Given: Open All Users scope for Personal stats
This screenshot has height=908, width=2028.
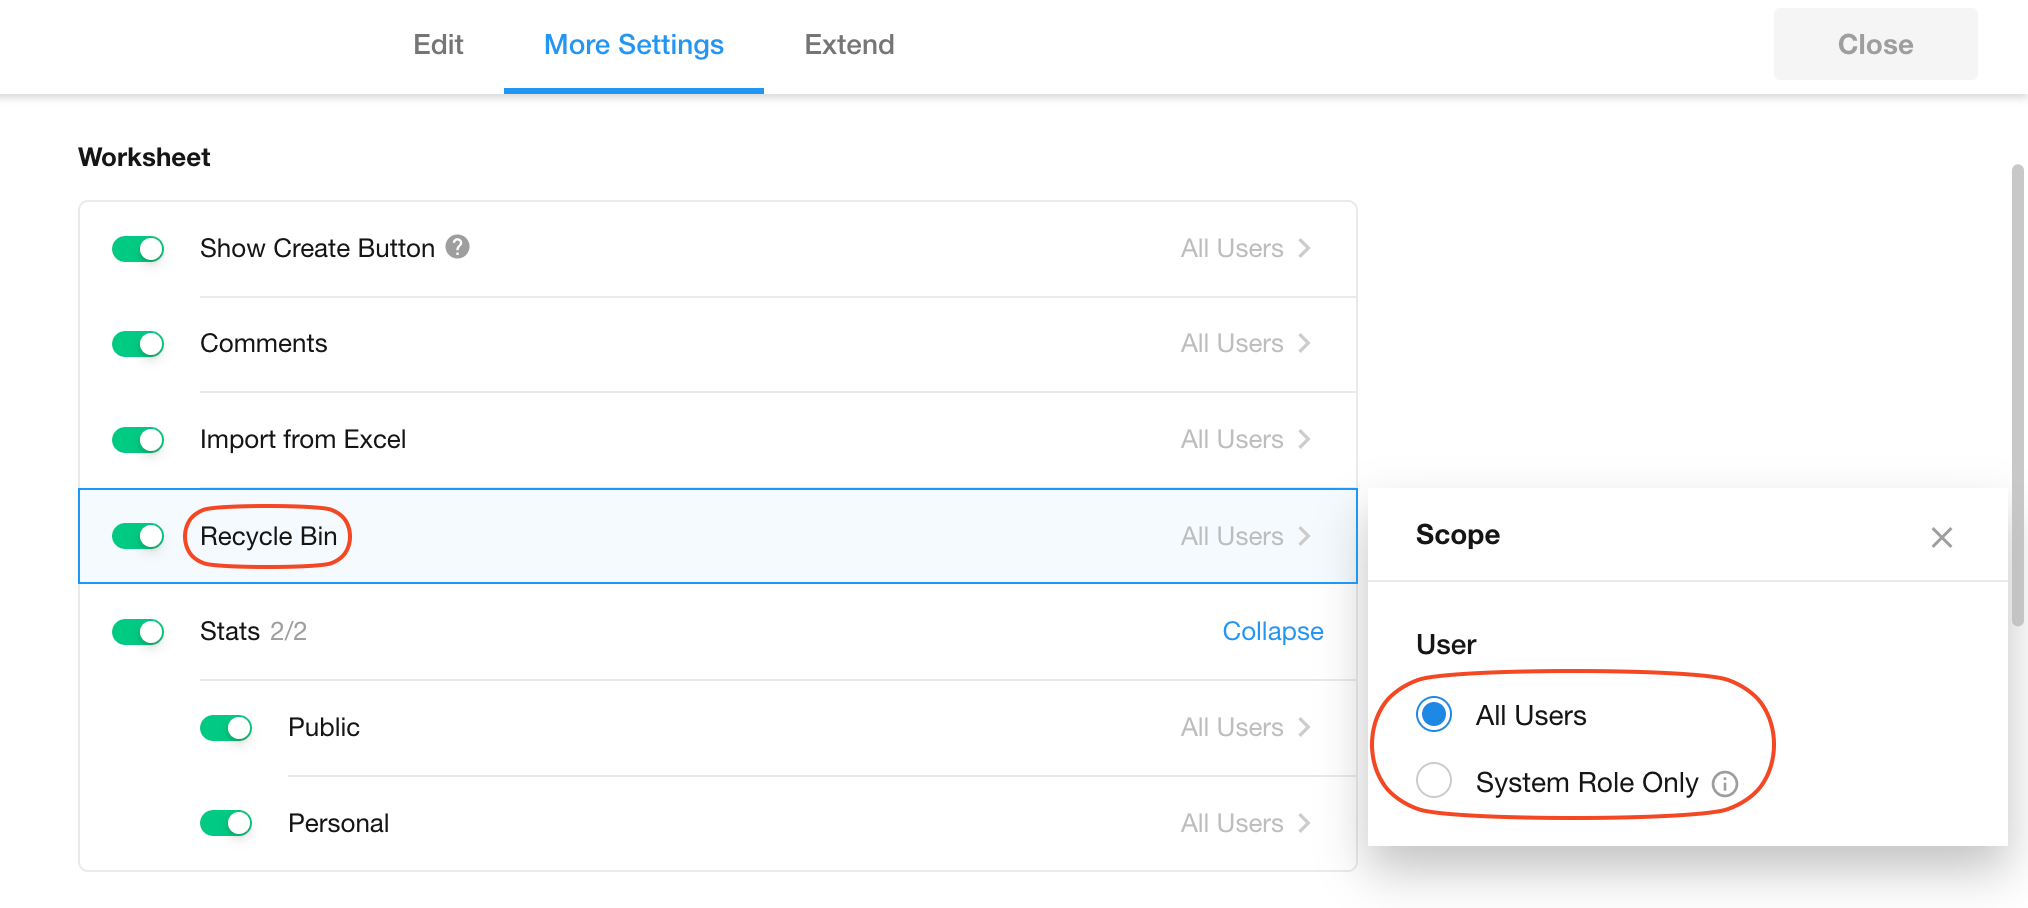Looking at the screenshot, I should point(1245,823).
